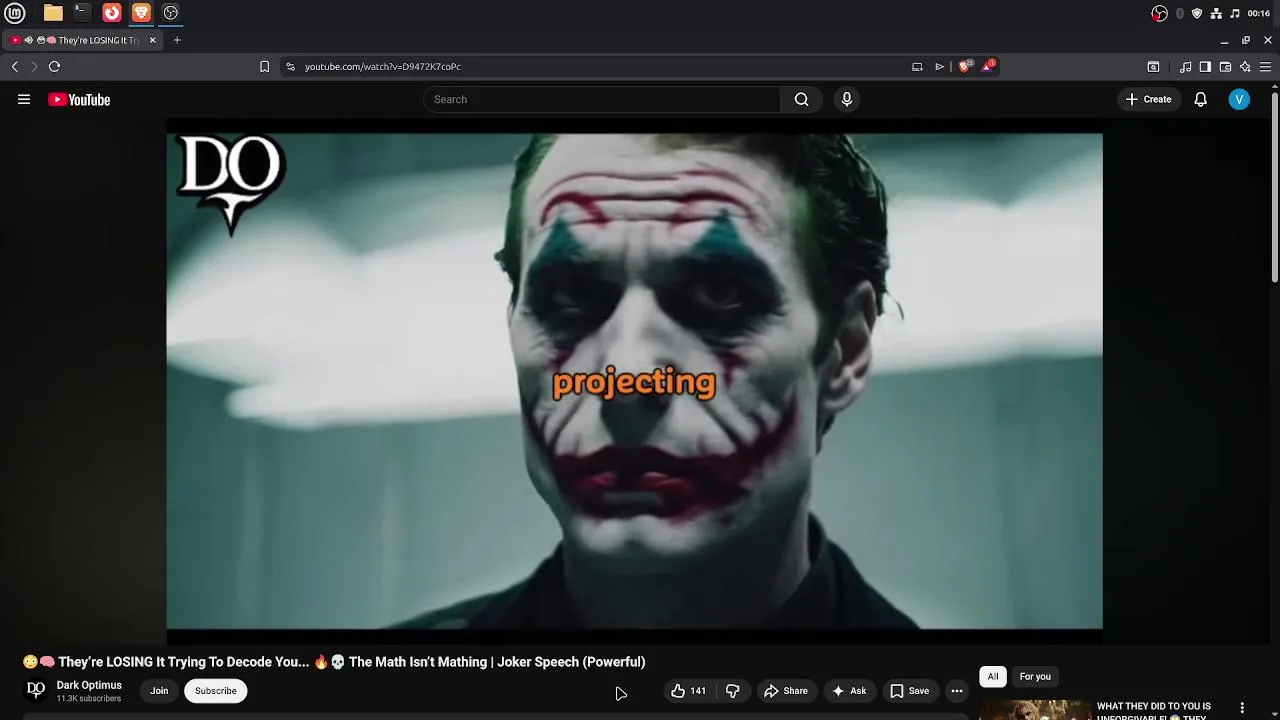The width and height of the screenshot is (1280, 720).
Task: Switch to OBS Studio in taskbar
Action: click(x=171, y=13)
